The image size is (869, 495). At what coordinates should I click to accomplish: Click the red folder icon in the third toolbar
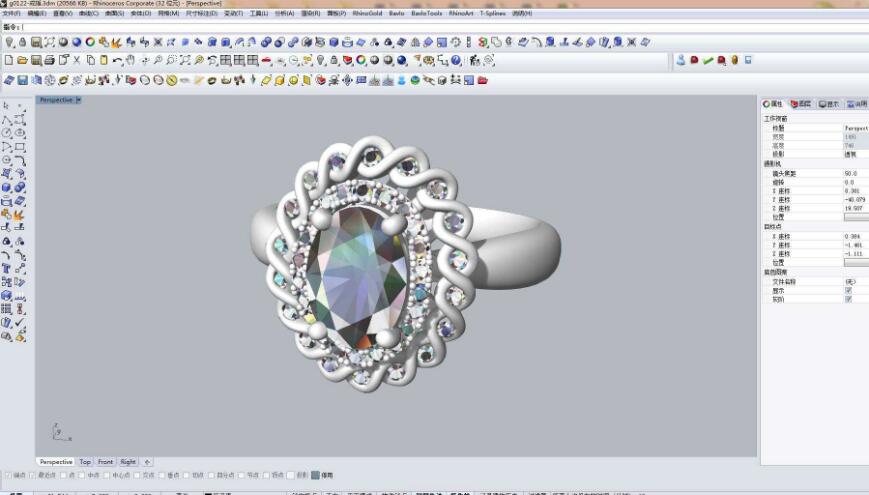click(x=483, y=80)
